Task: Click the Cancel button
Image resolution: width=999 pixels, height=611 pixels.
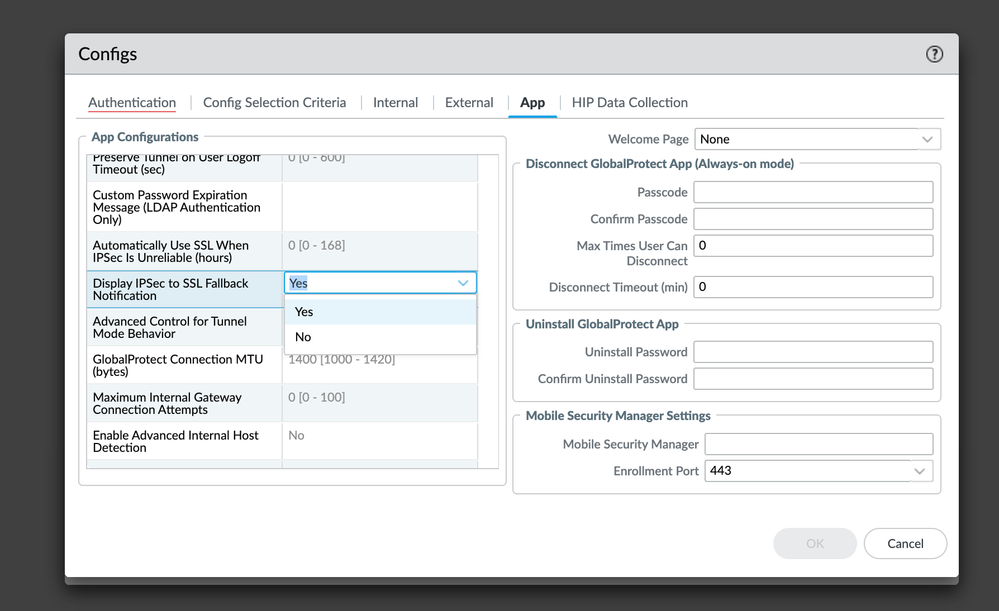Action: click(905, 543)
